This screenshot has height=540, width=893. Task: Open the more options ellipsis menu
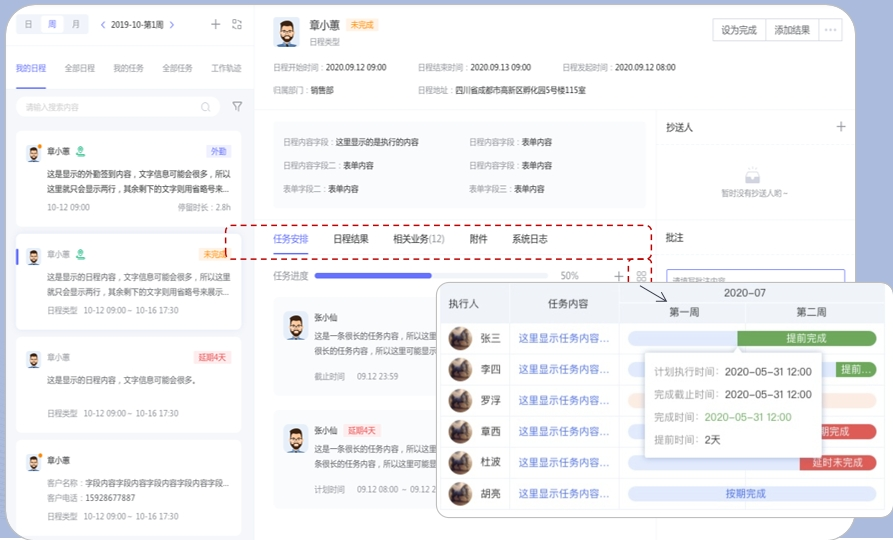(830, 30)
